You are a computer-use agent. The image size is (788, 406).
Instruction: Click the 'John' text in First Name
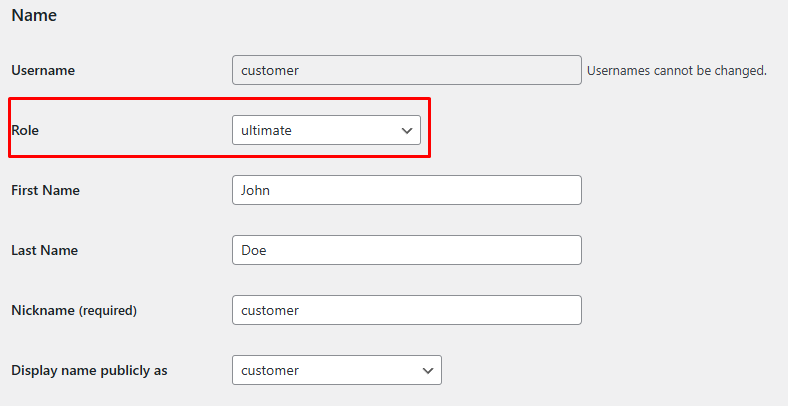click(x=256, y=190)
